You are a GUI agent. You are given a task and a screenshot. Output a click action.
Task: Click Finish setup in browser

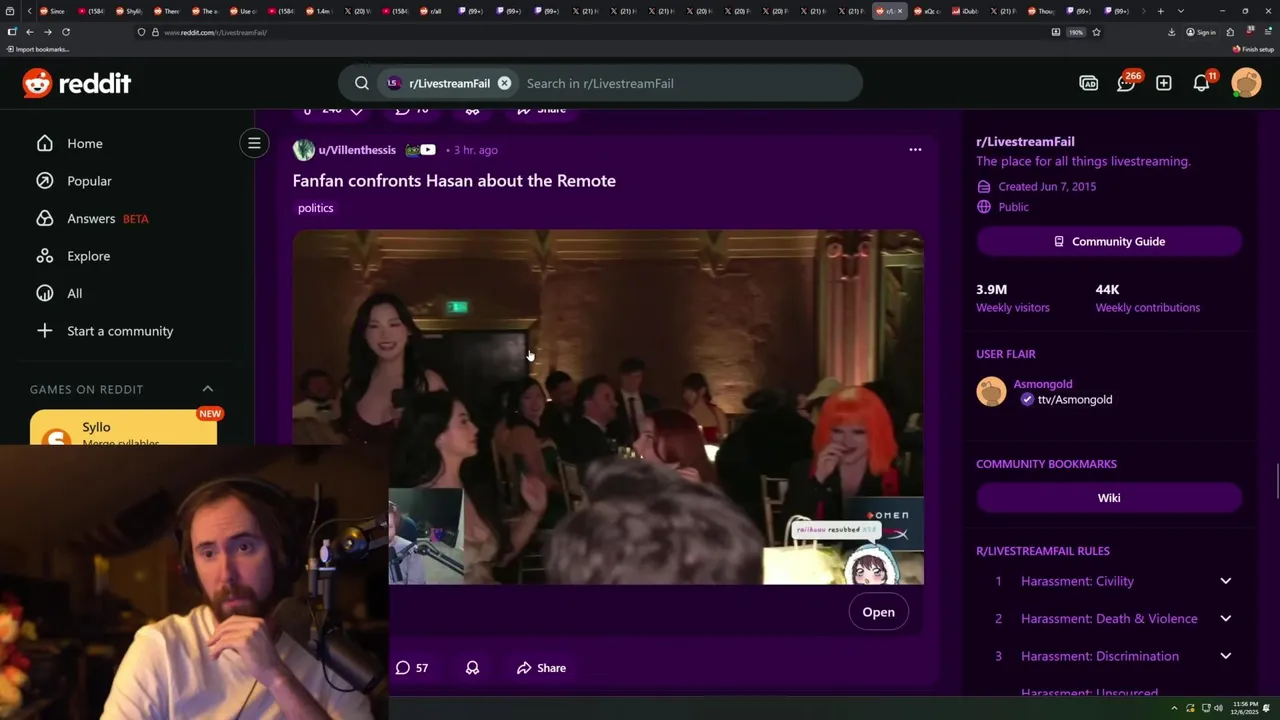tap(1253, 49)
